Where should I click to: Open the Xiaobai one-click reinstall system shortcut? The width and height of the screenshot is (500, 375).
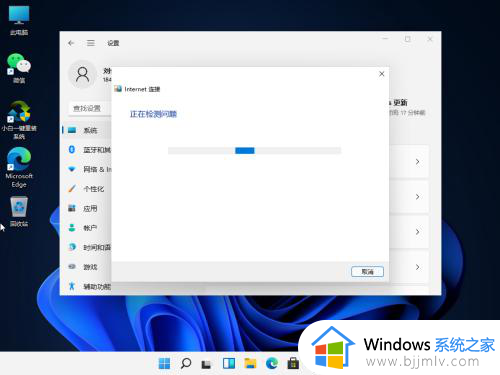(19, 120)
